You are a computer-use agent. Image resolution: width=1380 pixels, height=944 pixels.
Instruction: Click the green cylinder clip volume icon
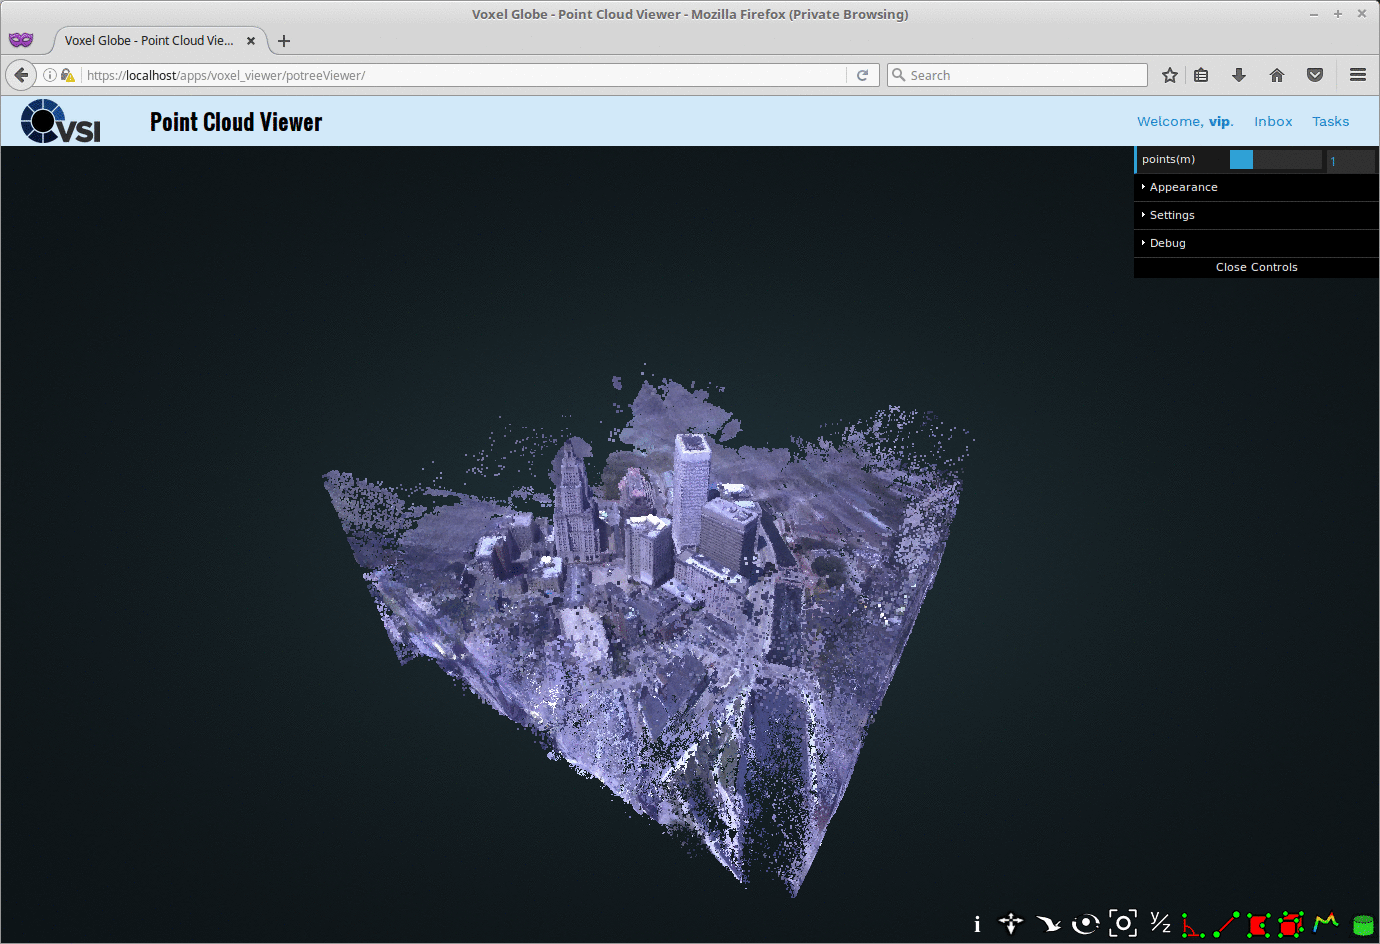pyautogui.click(x=1362, y=925)
